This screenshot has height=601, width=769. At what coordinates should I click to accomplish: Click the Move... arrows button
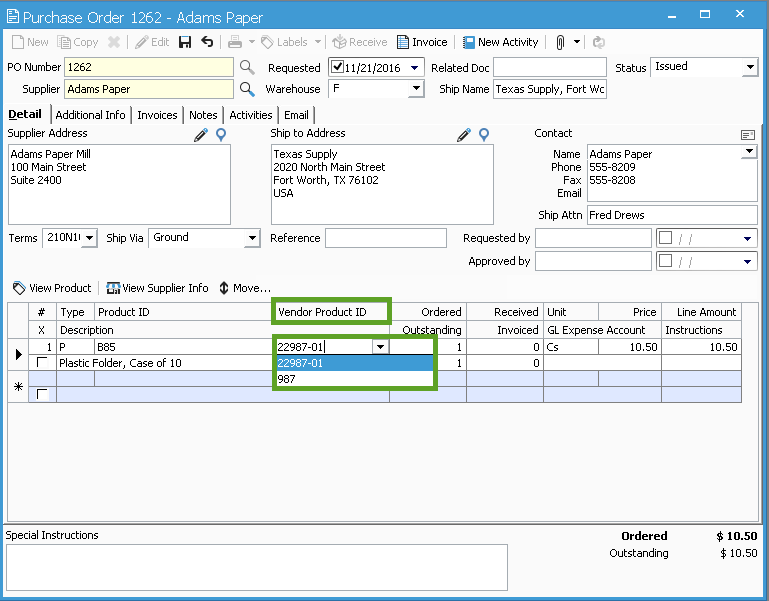point(244,288)
